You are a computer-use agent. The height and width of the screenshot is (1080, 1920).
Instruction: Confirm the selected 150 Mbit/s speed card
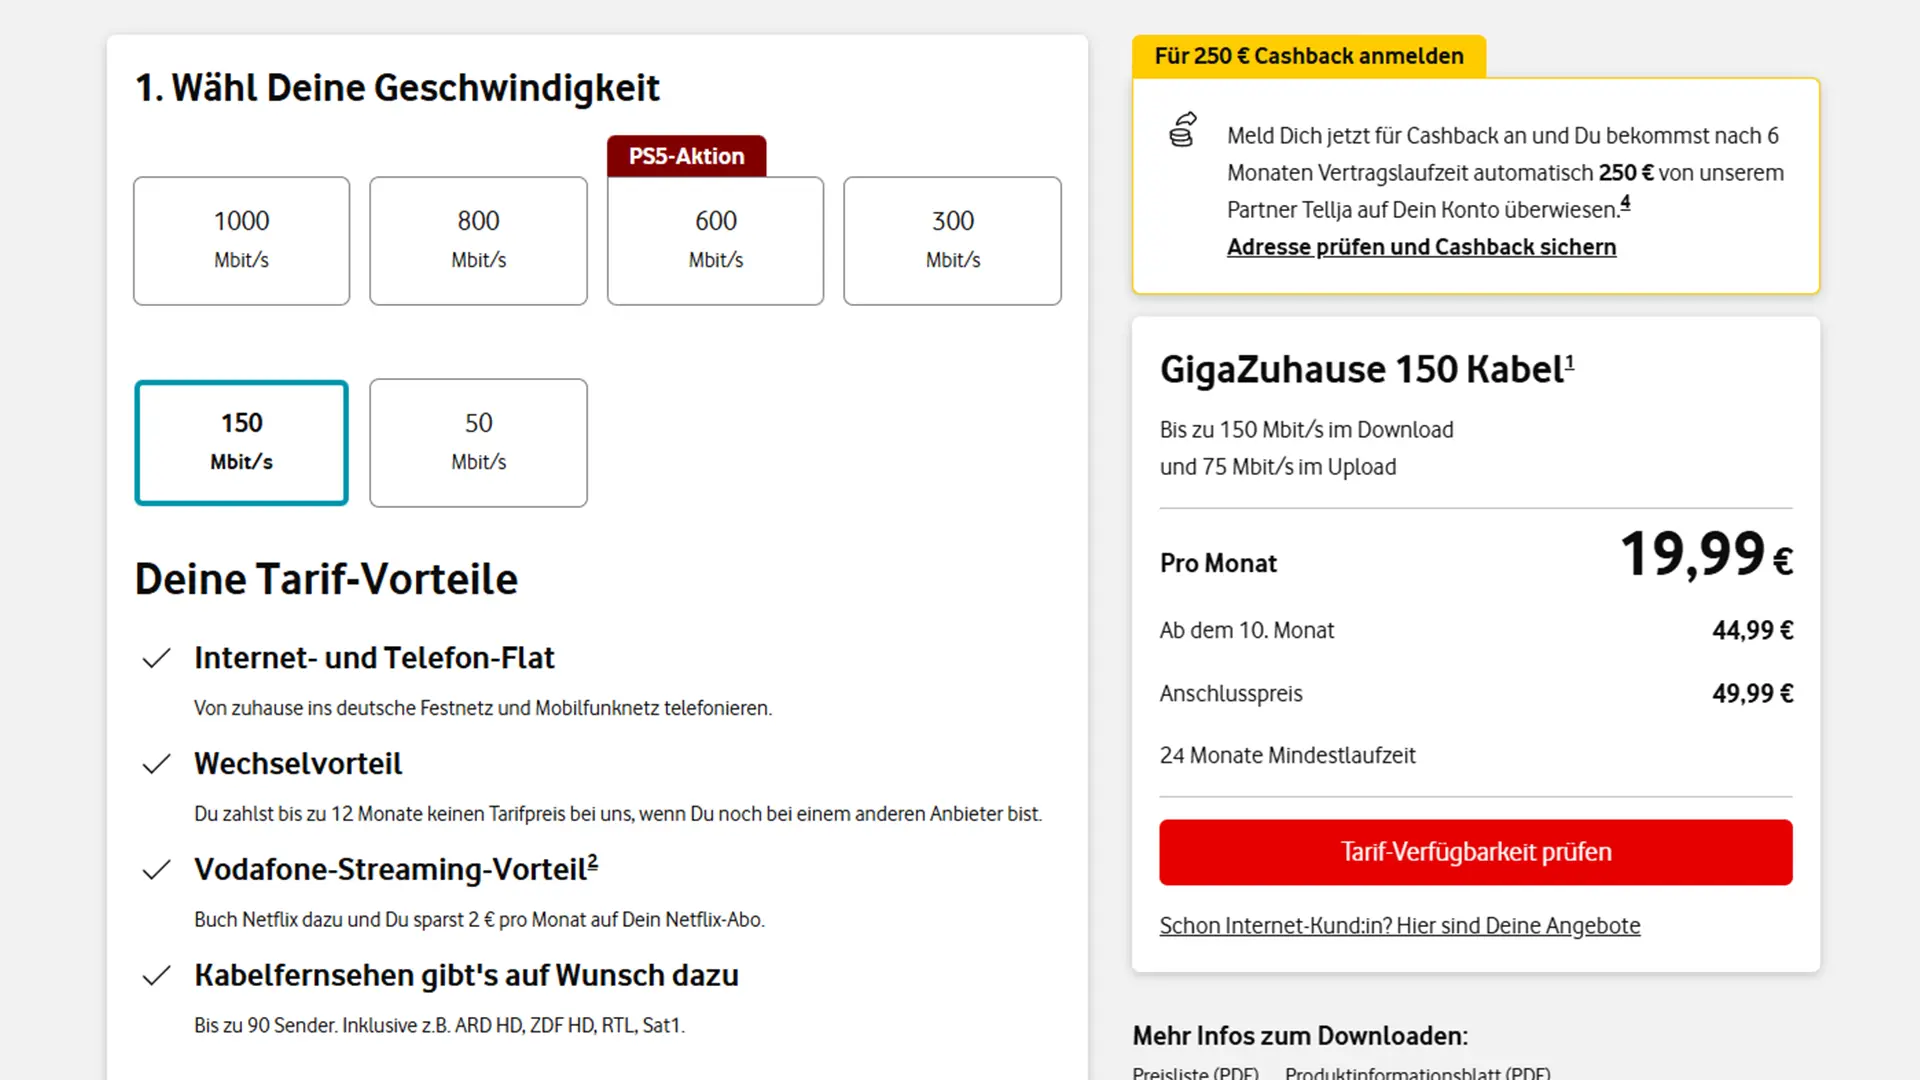[x=241, y=442]
